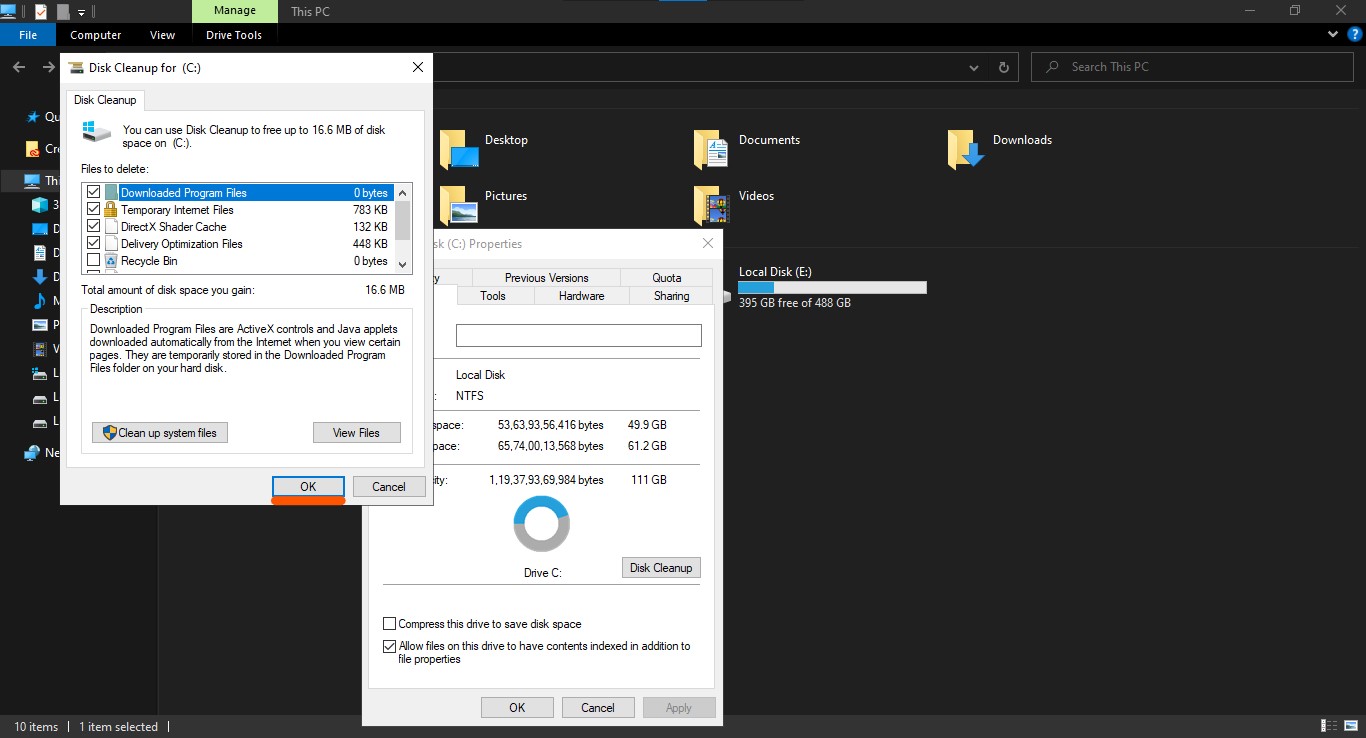Click the Search This PC field
This screenshot has height=738, width=1366.
click(1193, 67)
